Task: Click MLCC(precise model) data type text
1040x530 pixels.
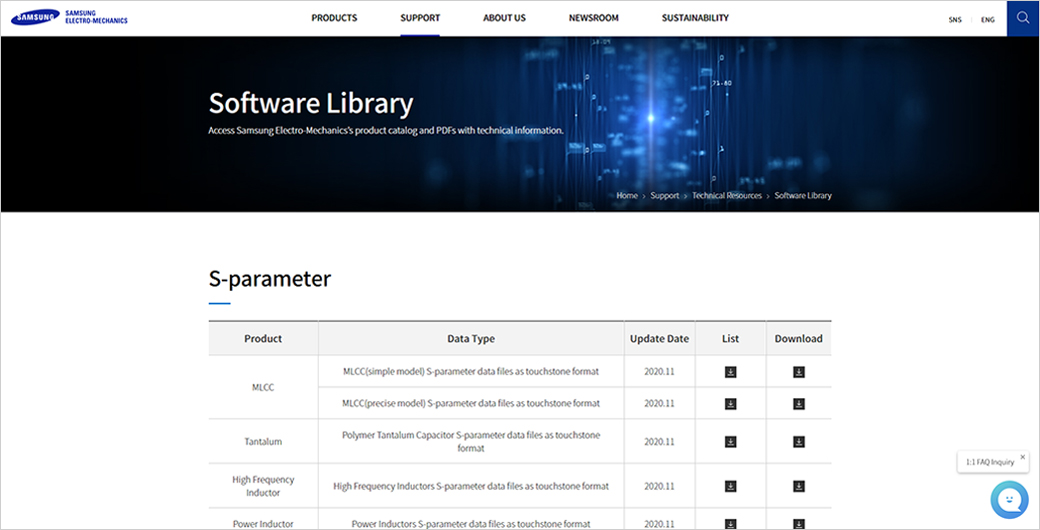Action: click(x=471, y=403)
